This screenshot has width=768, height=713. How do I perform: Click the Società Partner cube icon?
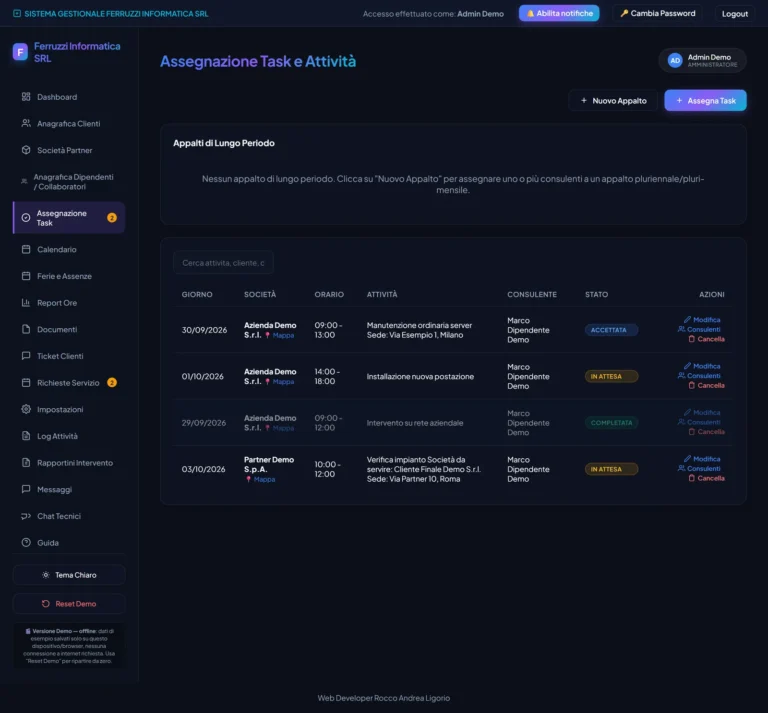tap(26, 150)
